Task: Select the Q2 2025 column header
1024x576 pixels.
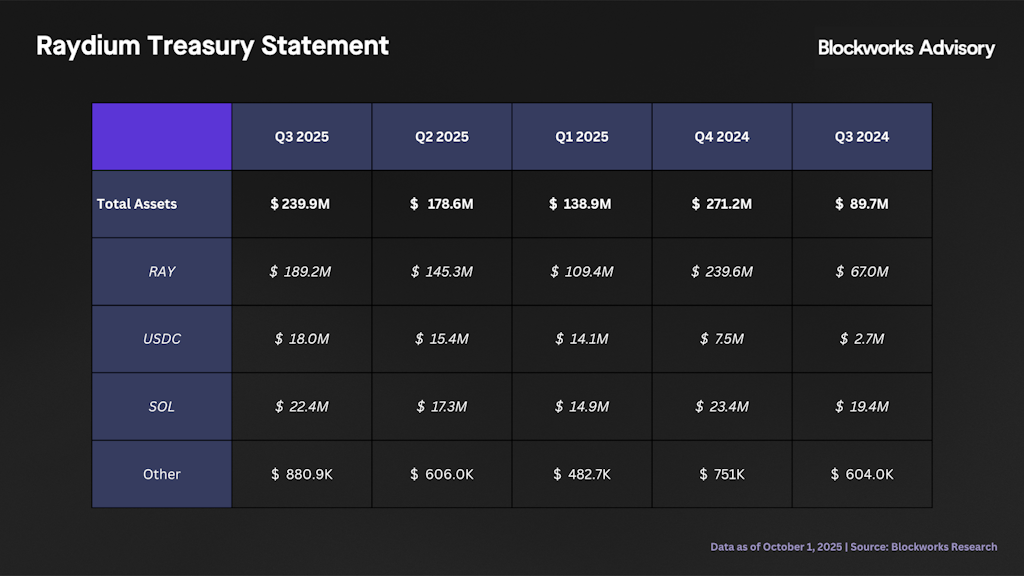Action: (x=442, y=137)
